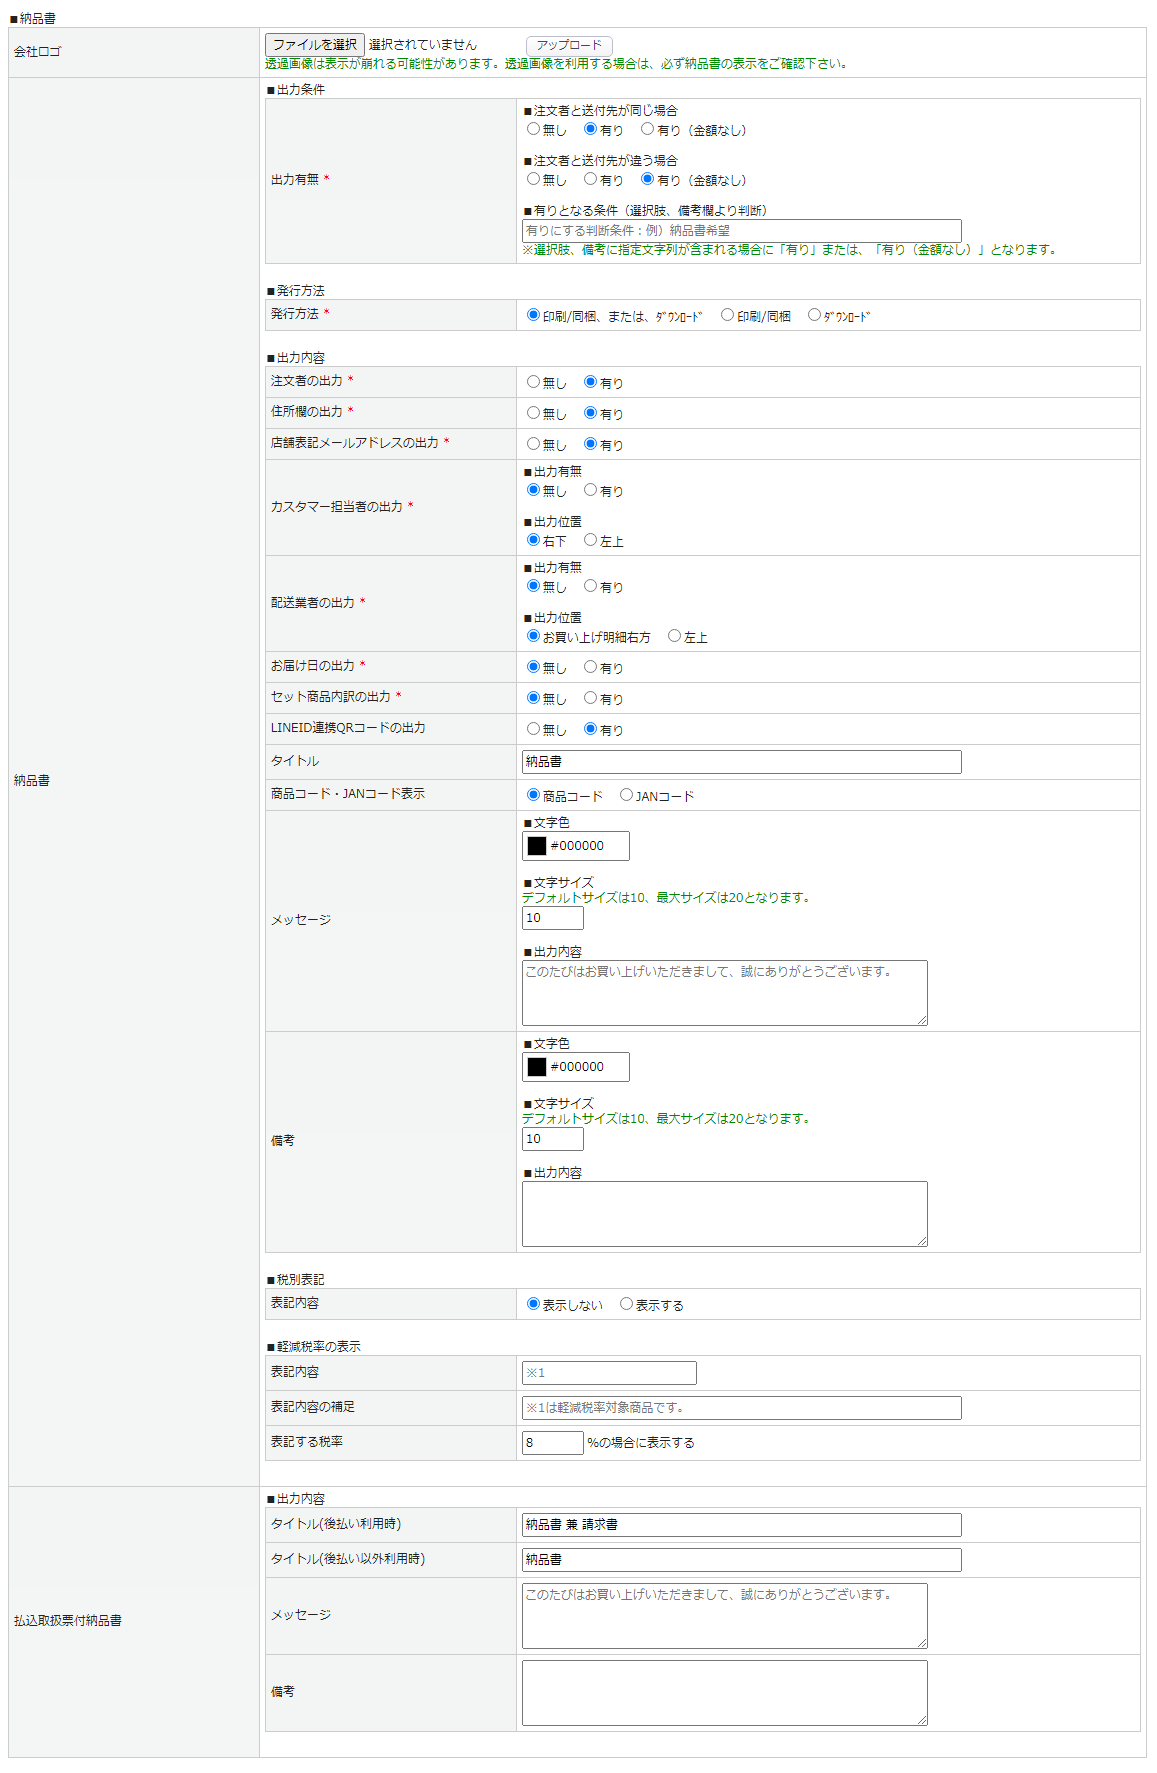Screen dimensions: 1157x1773
Task: Click the 表記内容の補足 input field
Action: pyautogui.click(x=741, y=1408)
